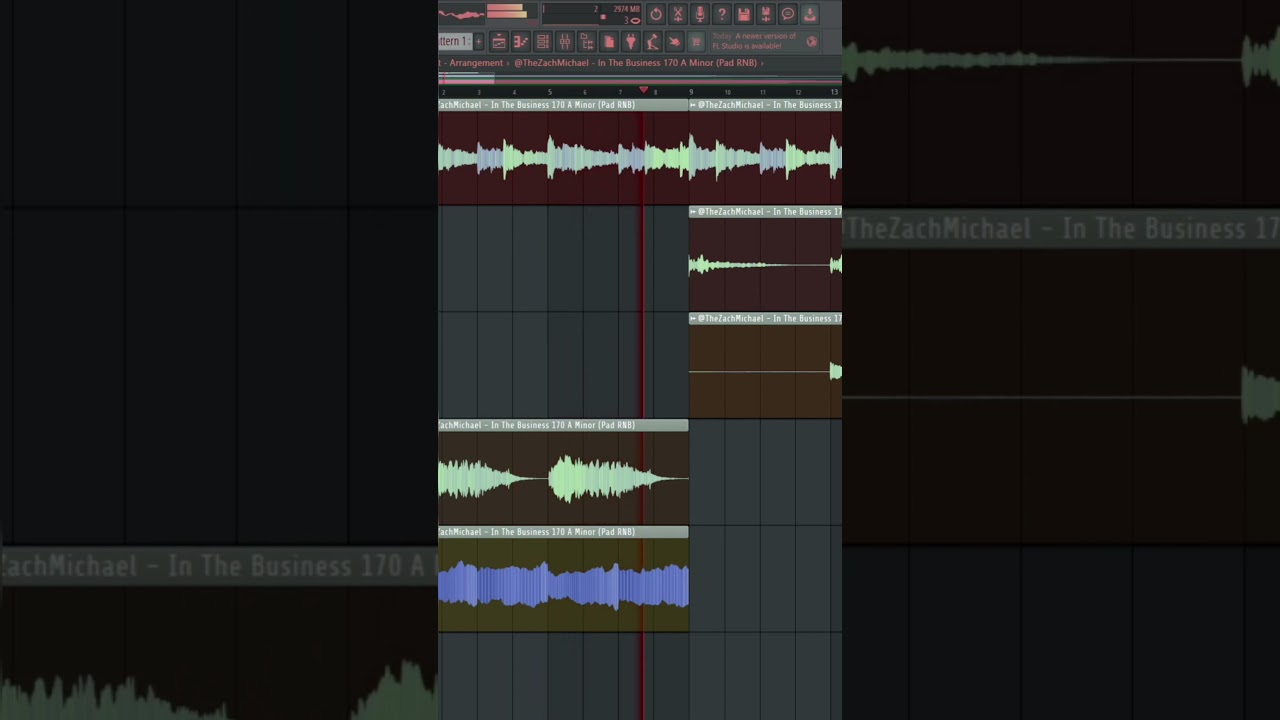Save the project with the floppy icon
Screen dimensions: 1280x720
[744, 14]
